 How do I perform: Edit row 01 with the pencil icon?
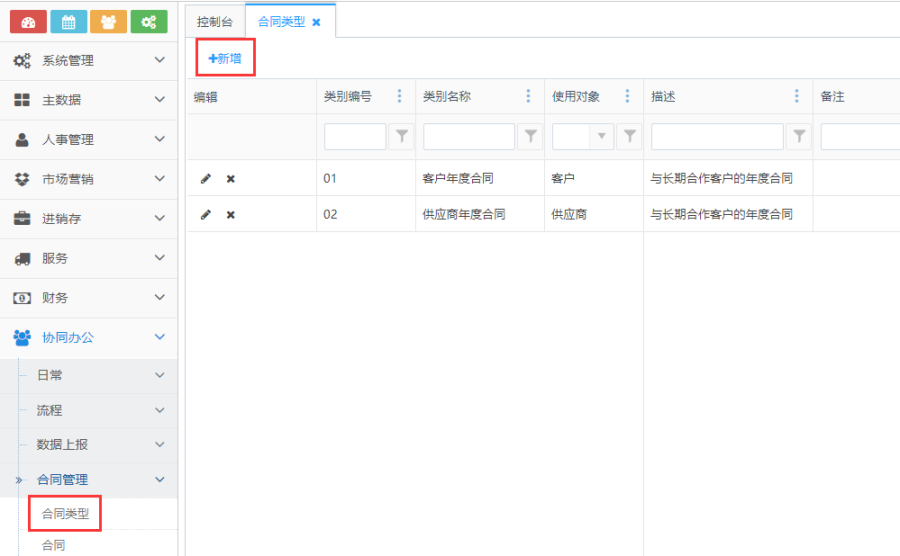point(206,178)
